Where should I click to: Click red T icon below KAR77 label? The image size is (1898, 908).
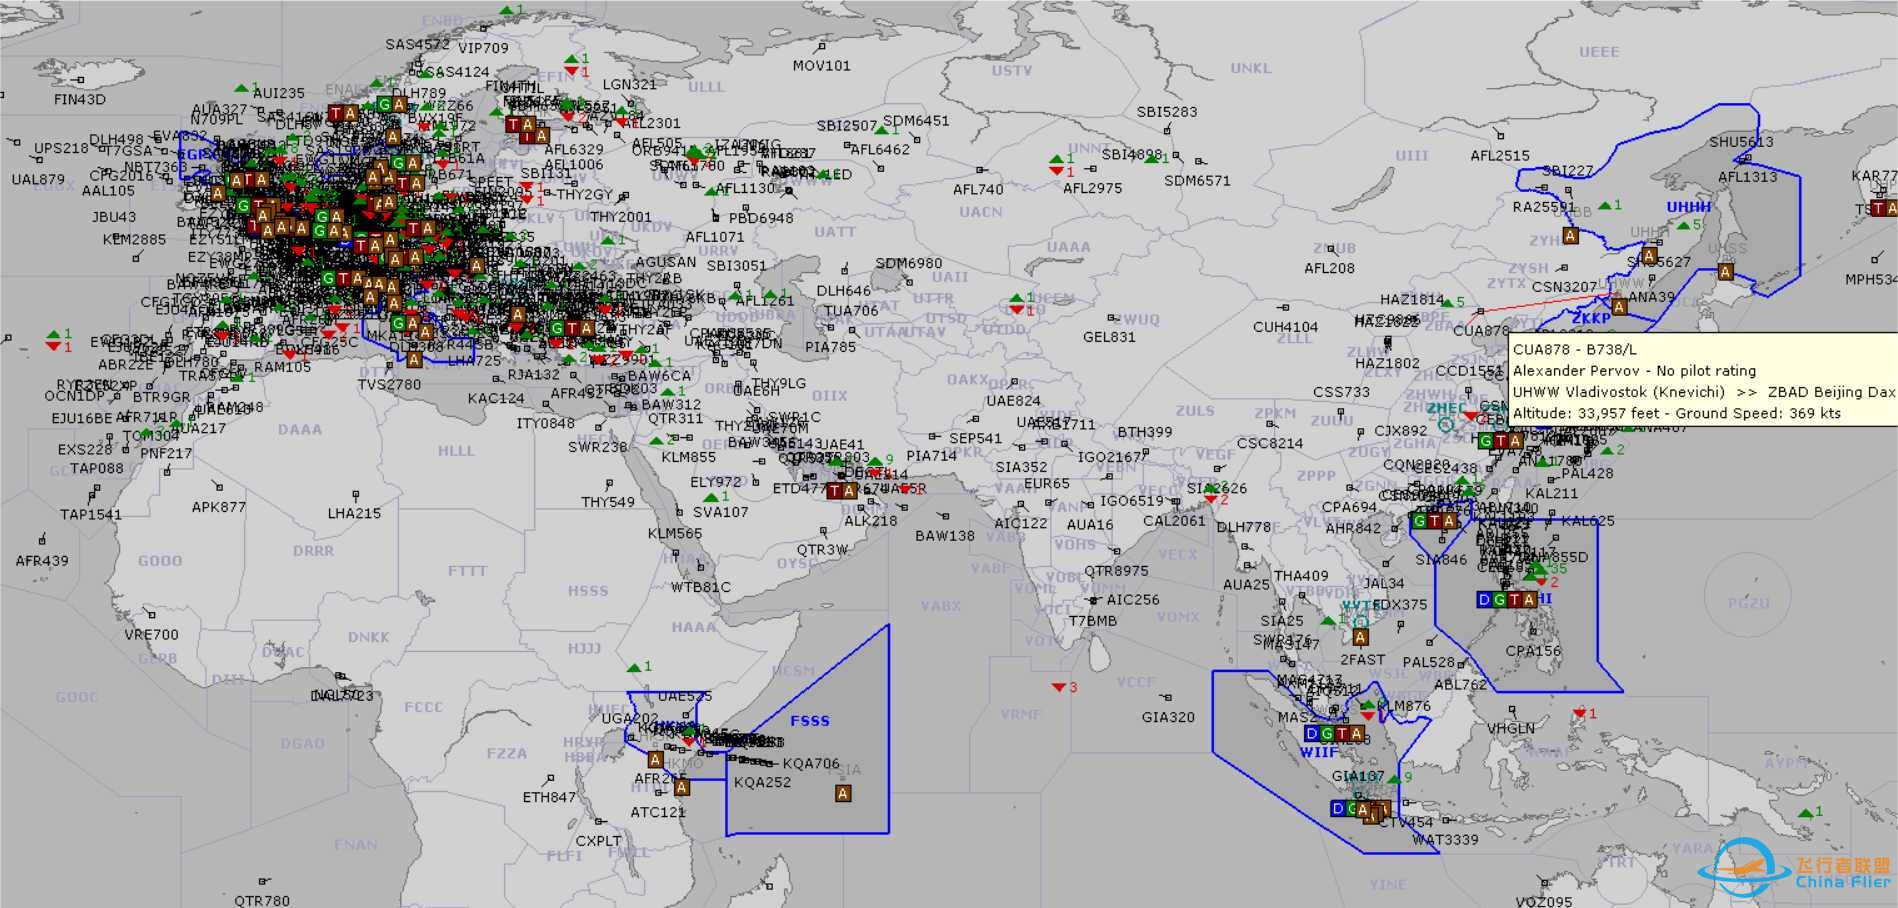coord(1877,208)
